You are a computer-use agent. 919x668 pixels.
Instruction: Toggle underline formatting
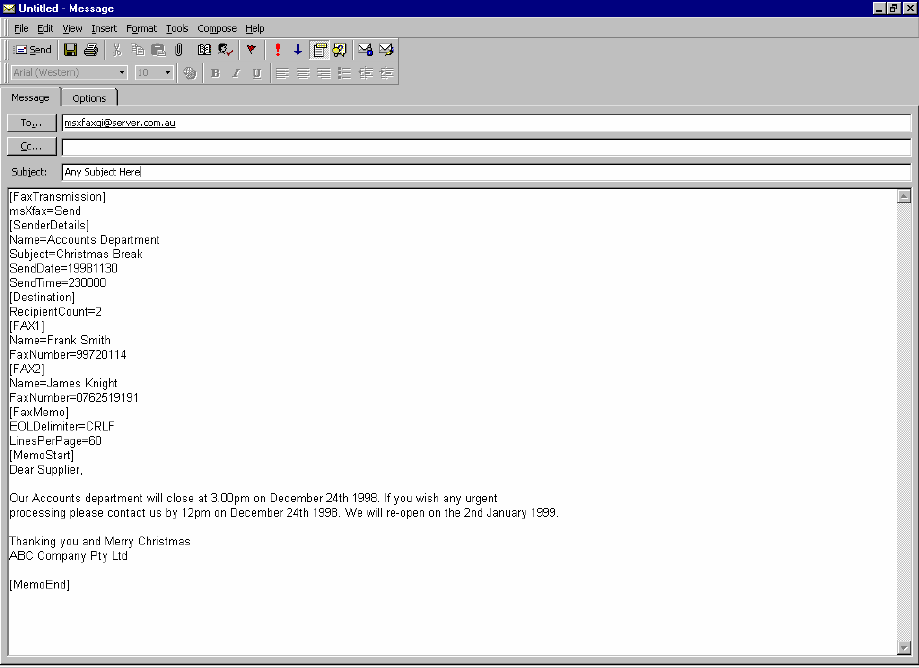(257, 73)
